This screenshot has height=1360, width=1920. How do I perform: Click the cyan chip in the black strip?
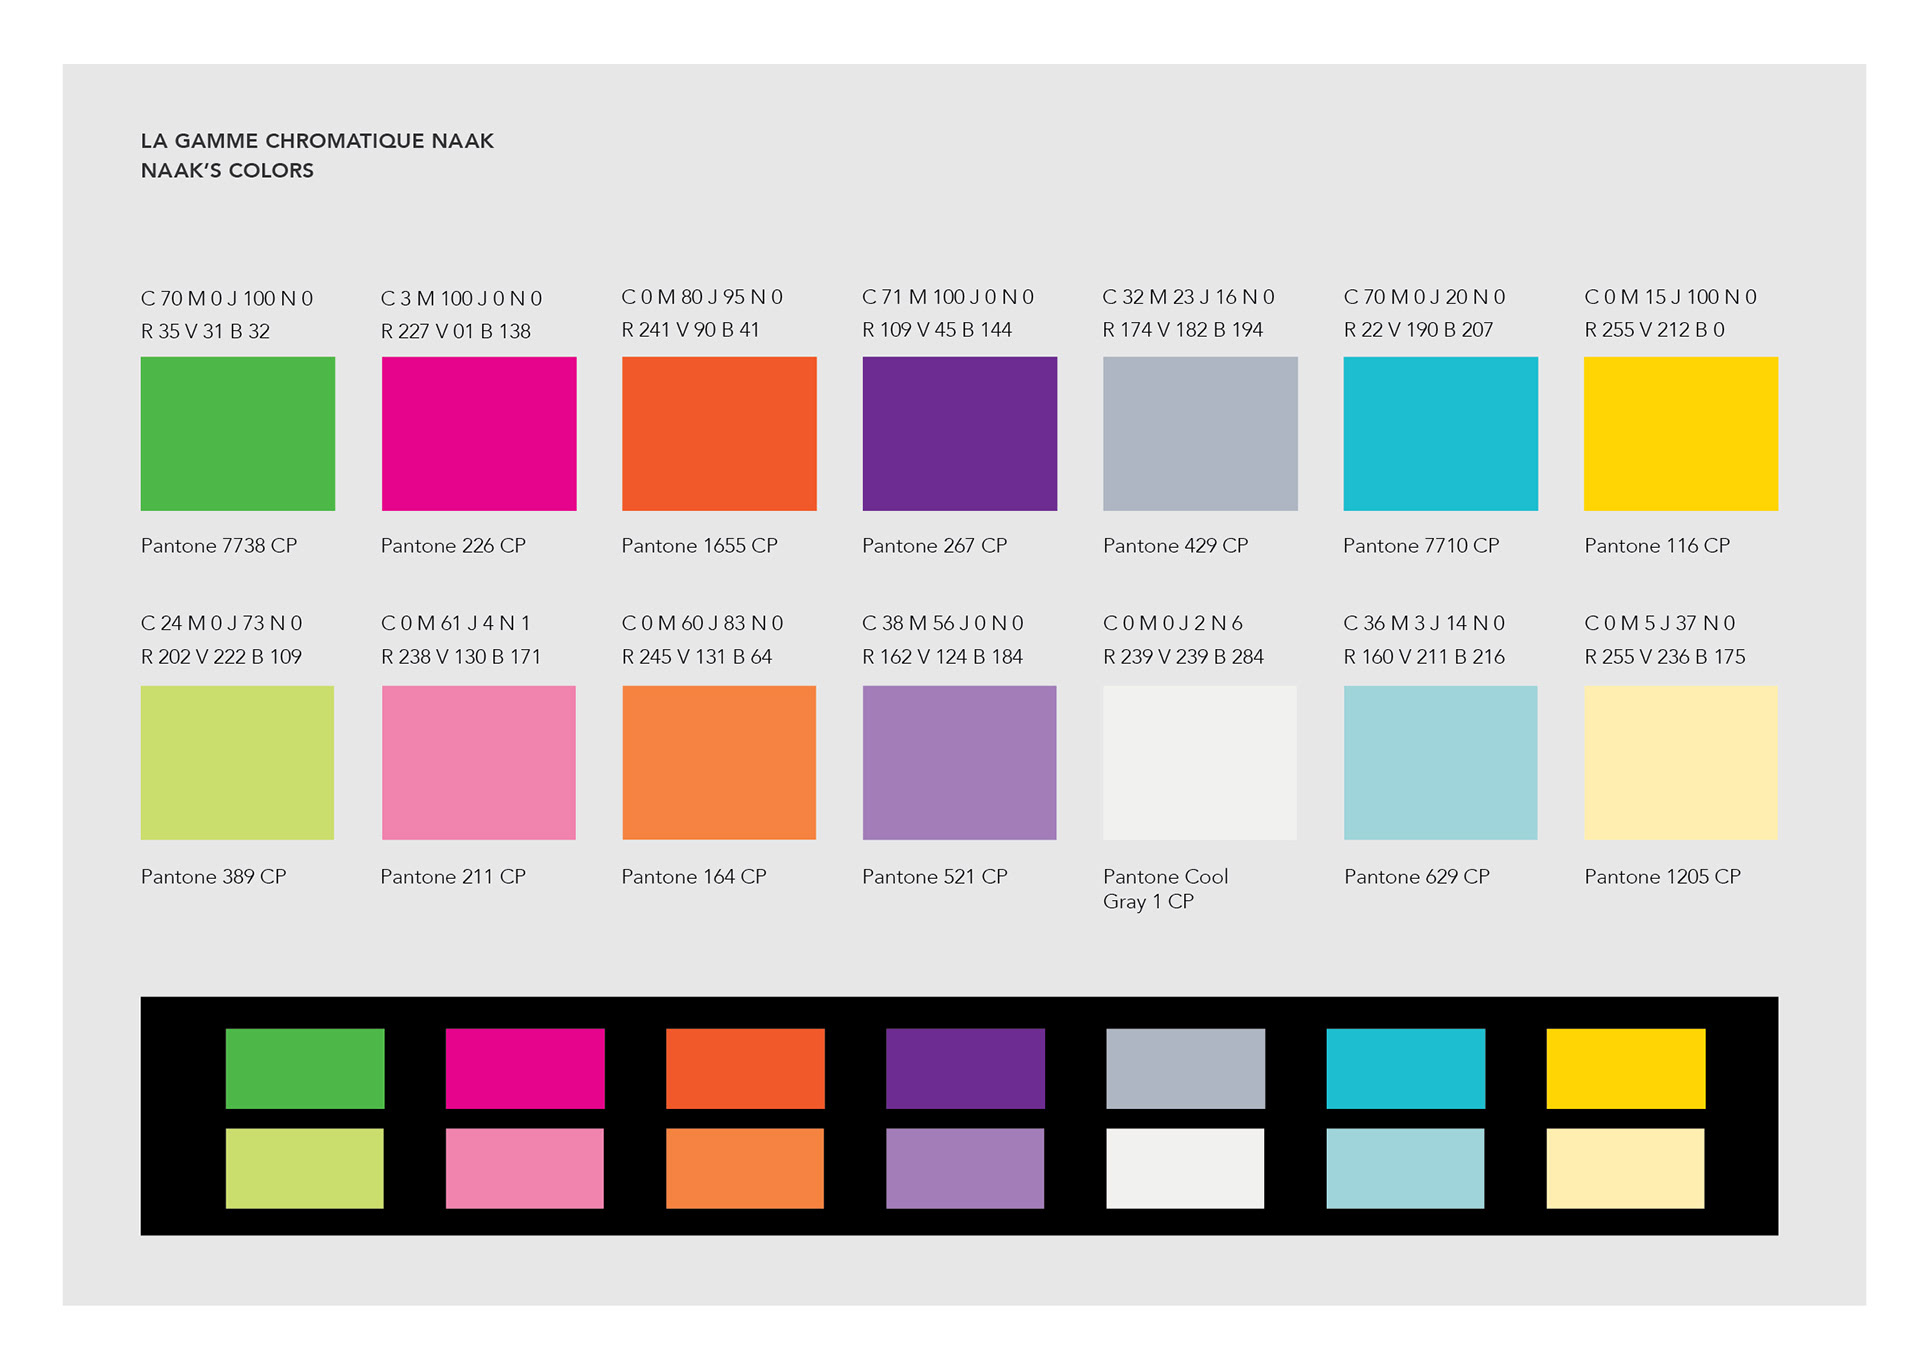tap(1406, 1069)
